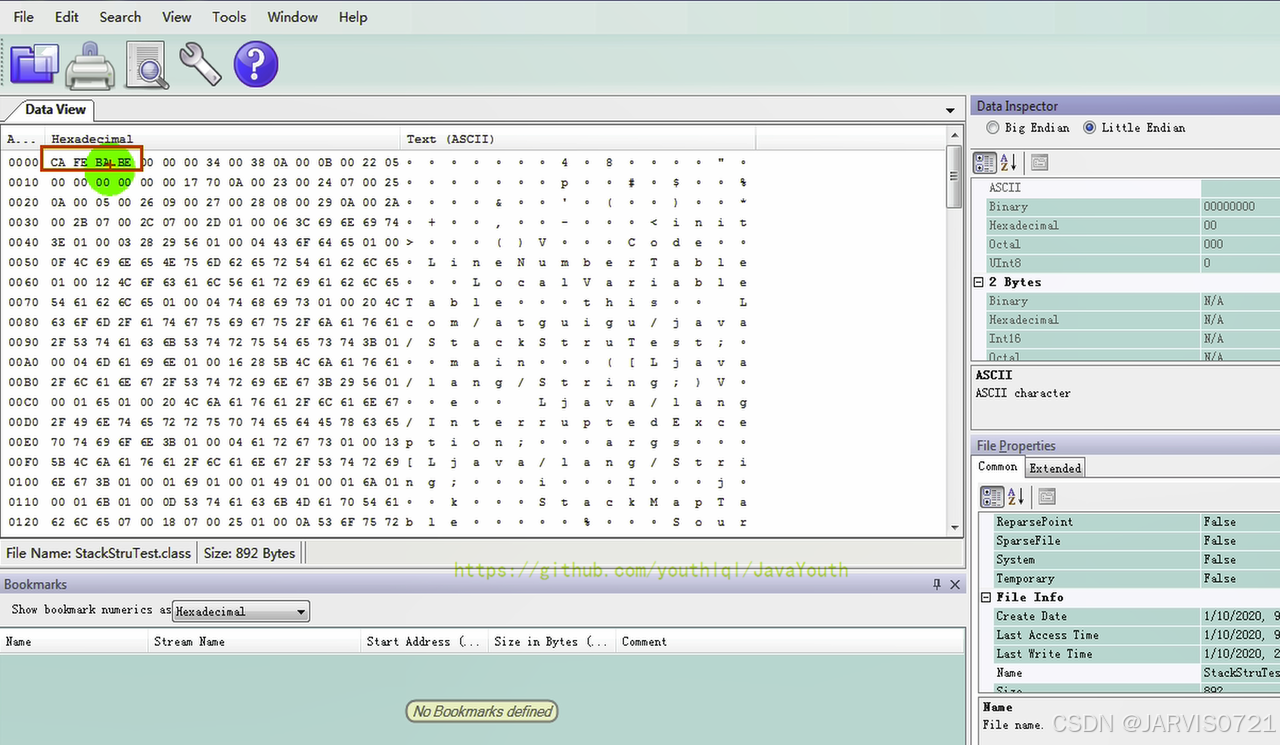Open the View menu
The width and height of the screenshot is (1280, 745).
(x=177, y=17)
